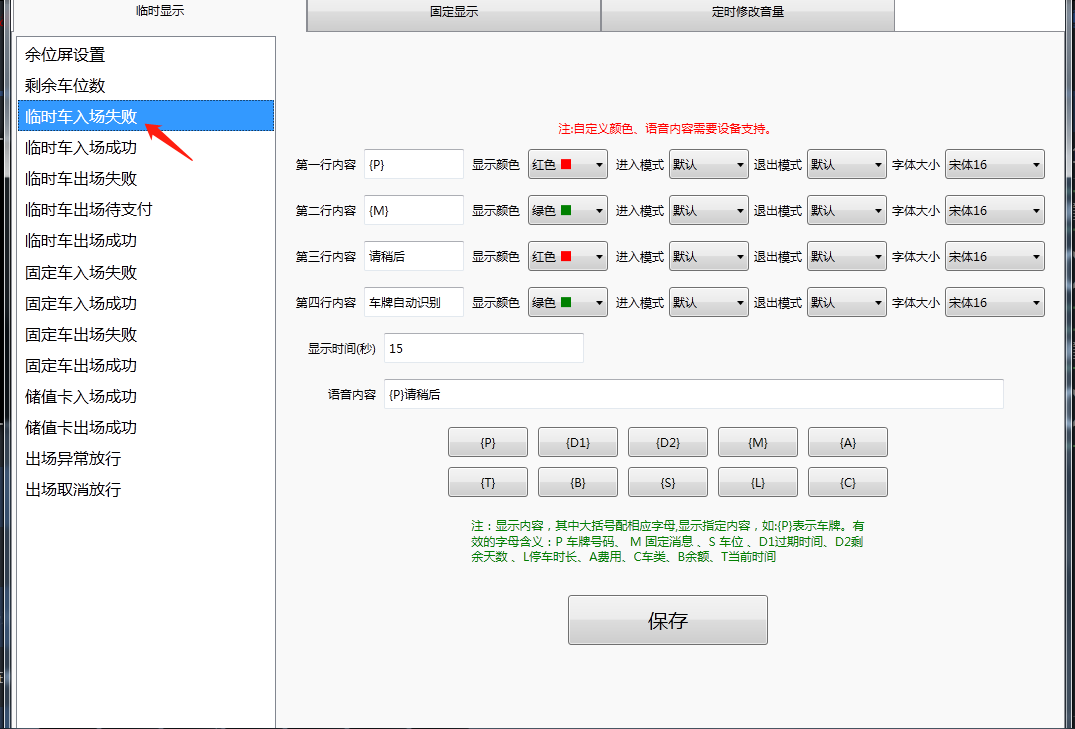Click the {B} balance placeholder button

(578, 482)
